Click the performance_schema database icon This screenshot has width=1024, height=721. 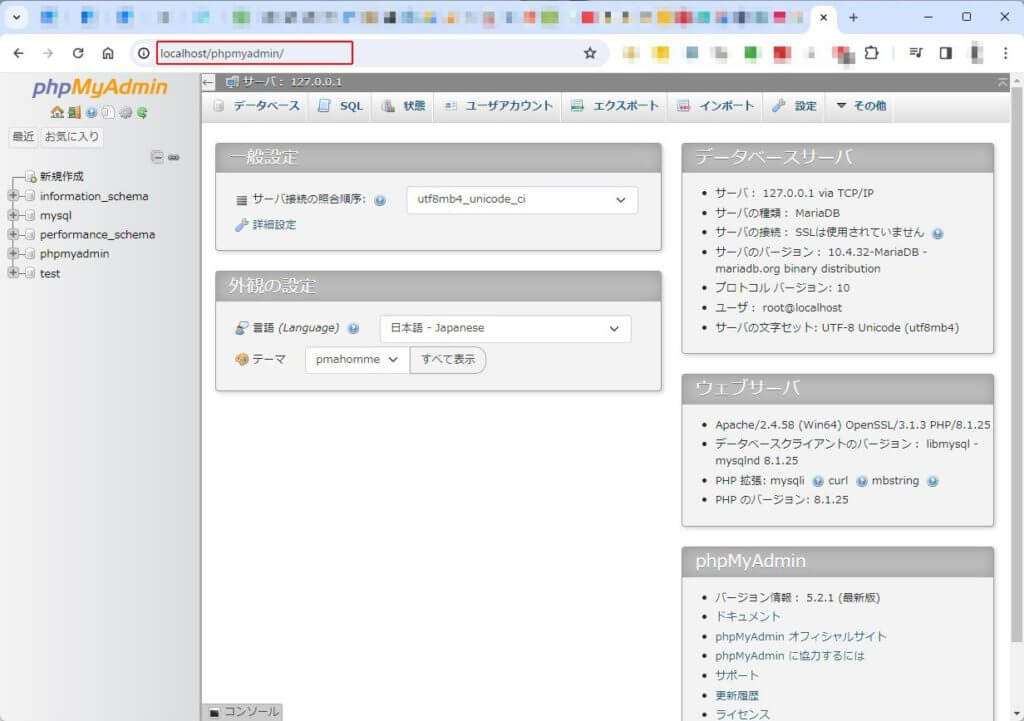(29, 234)
